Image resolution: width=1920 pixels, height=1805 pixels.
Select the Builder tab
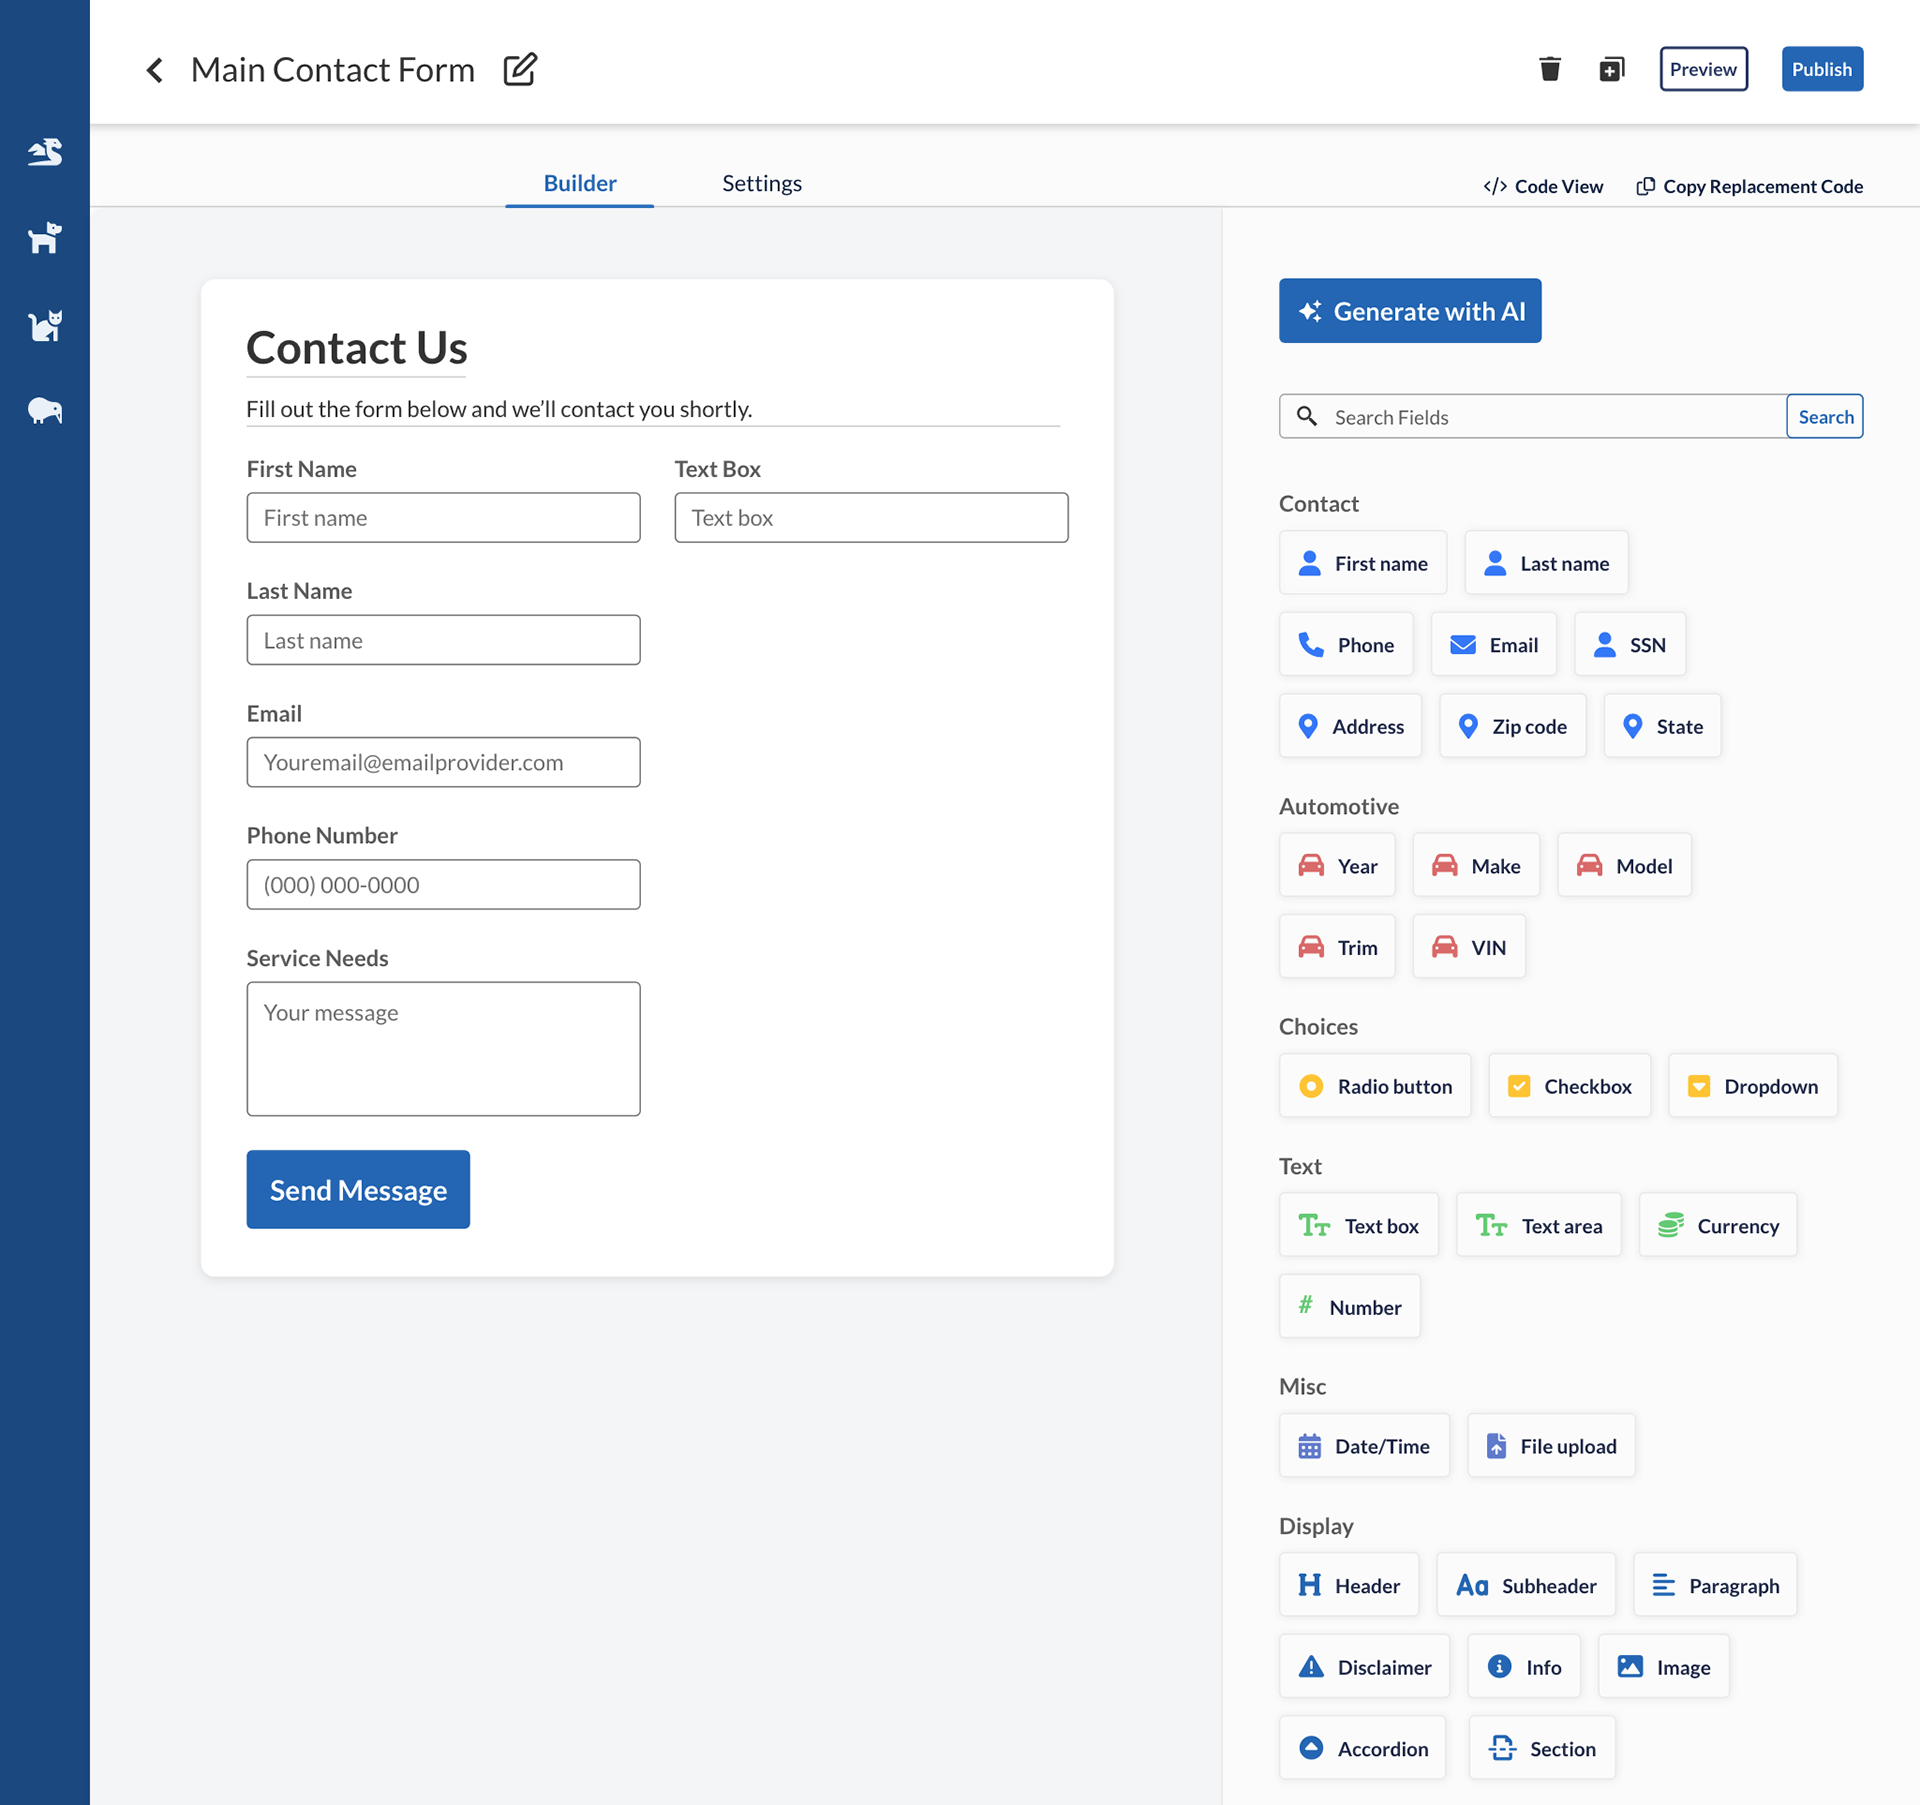tap(579, 183)
